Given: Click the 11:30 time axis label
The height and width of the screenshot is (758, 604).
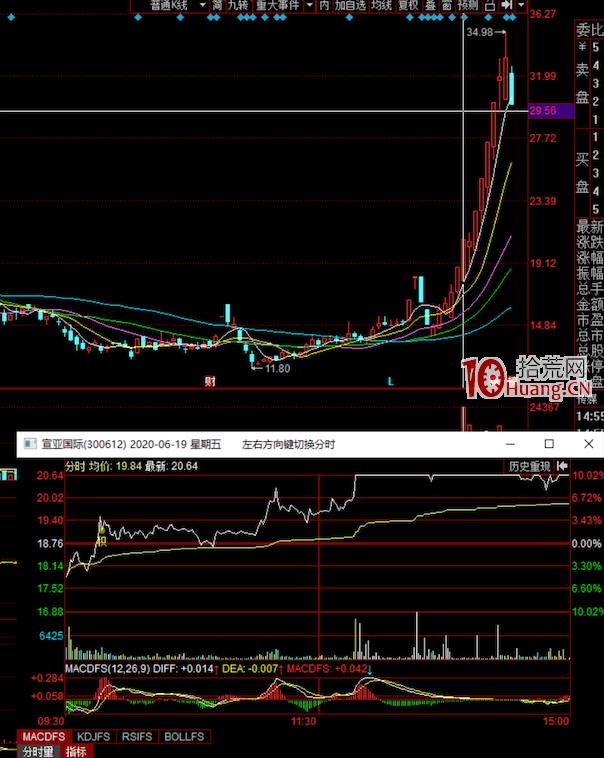Looking at the screenshot, I should (x=304, y=721).
